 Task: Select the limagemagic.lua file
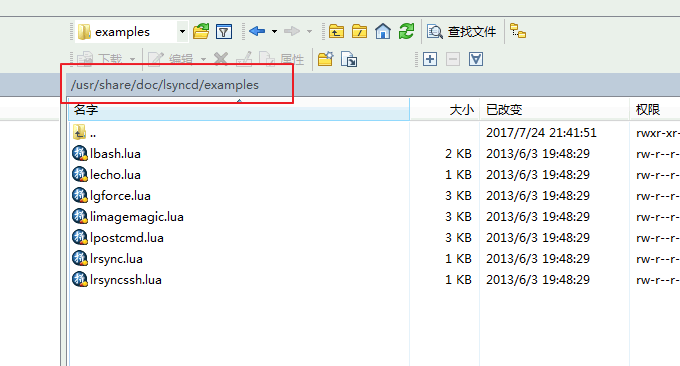[x=137, y=216]
